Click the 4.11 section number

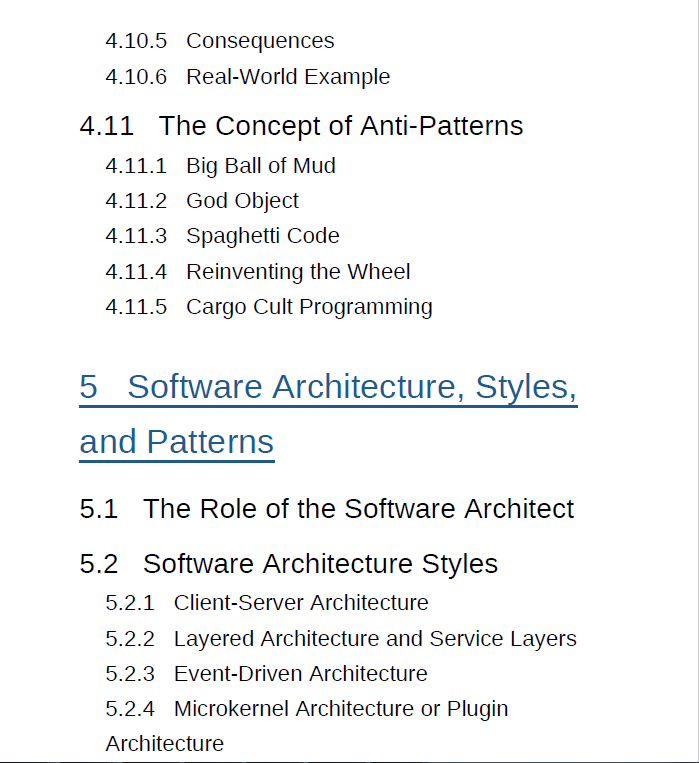coord(105,126)
